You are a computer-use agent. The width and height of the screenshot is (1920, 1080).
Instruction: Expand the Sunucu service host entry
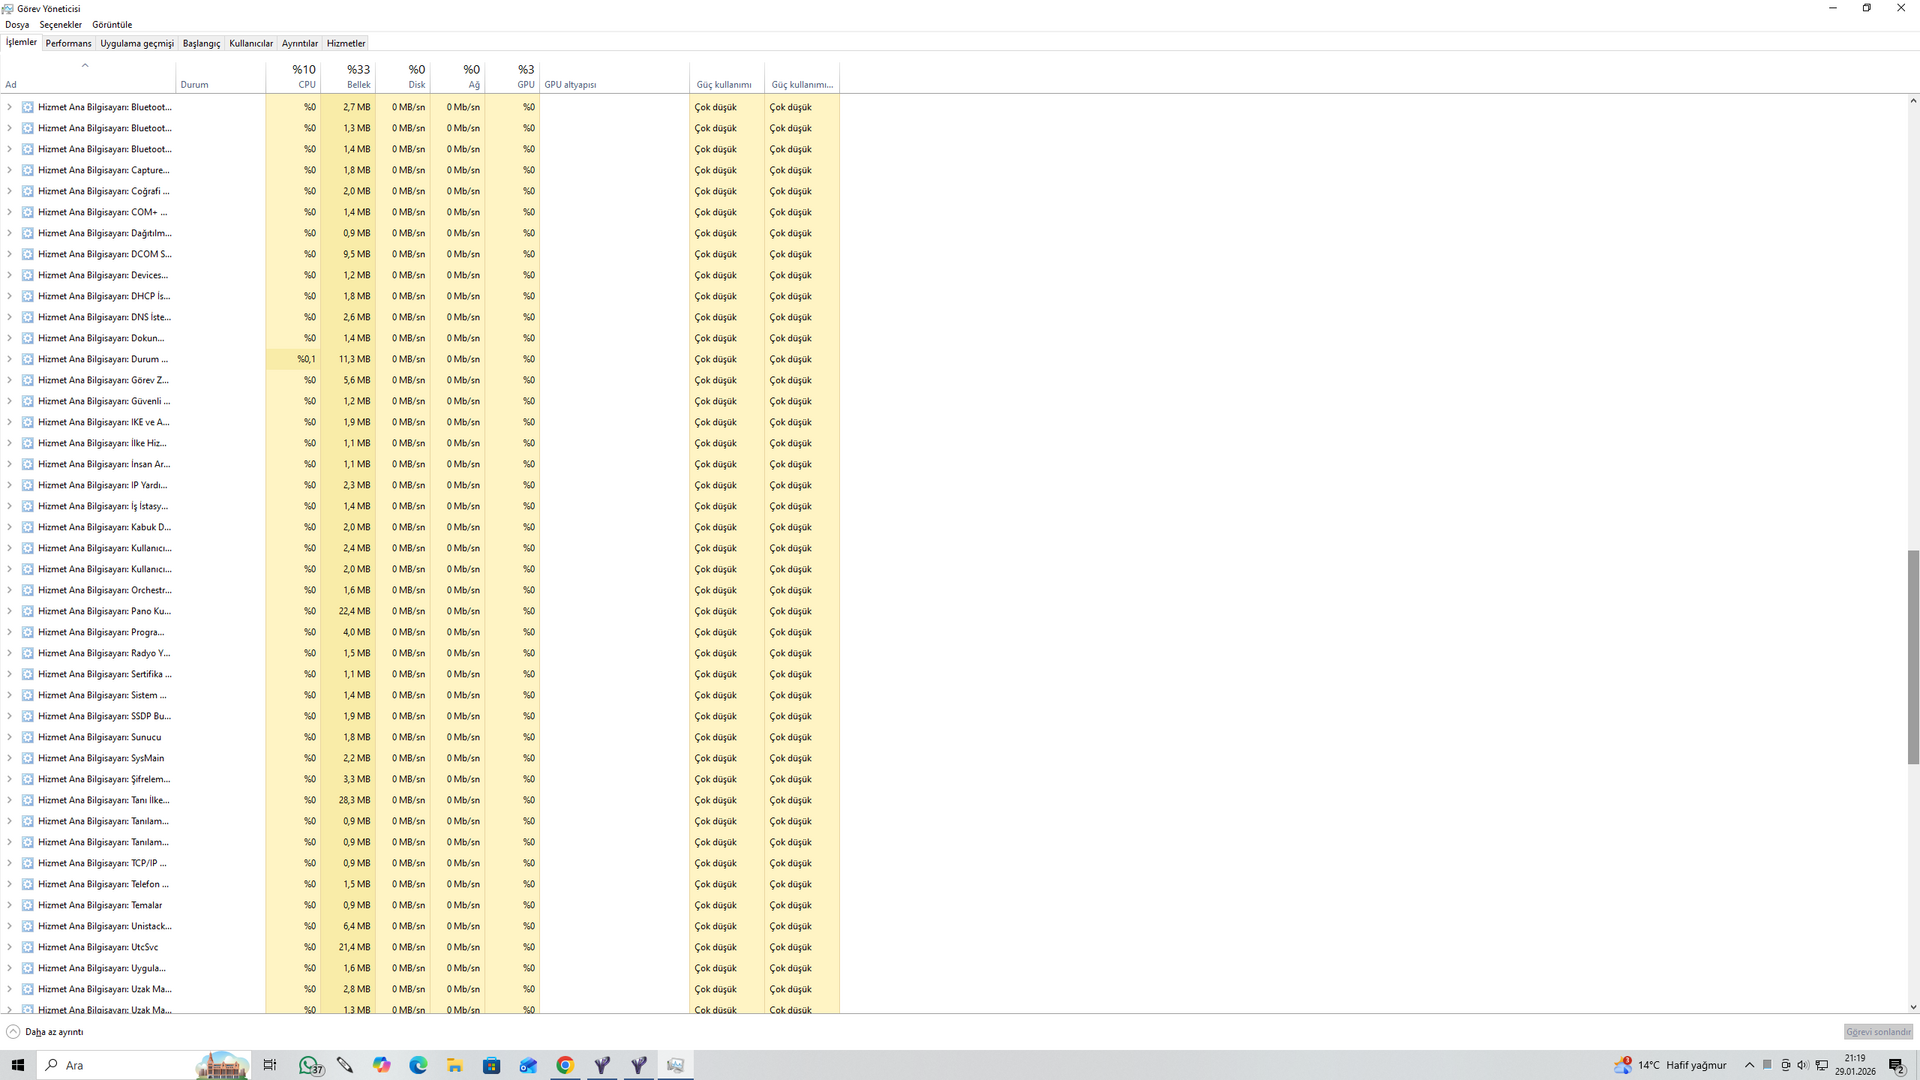[x=10, y=737]
